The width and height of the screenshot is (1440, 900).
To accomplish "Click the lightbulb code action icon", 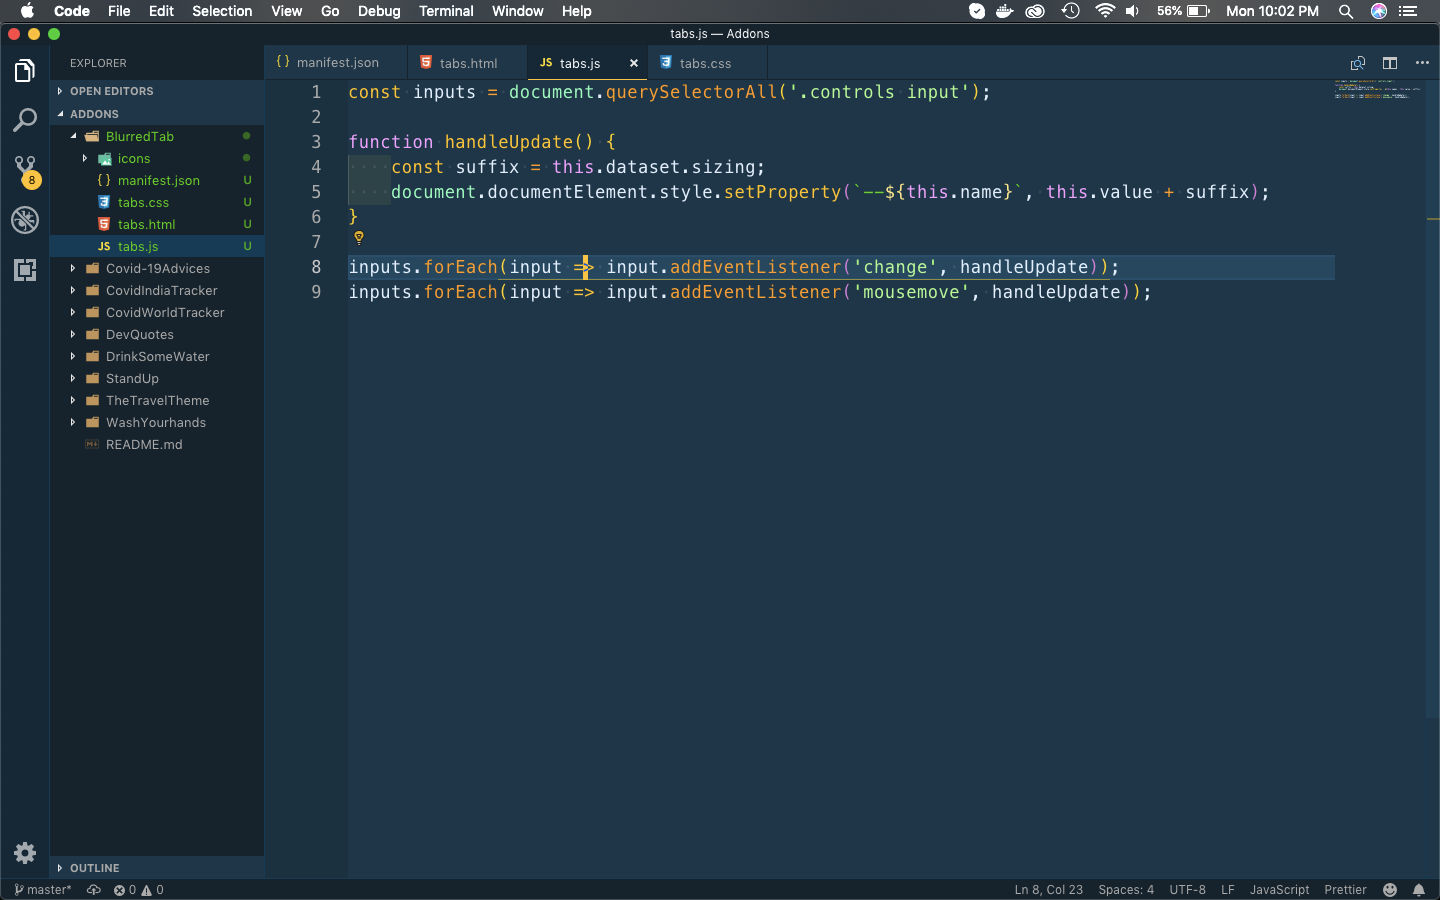I will (359, 238).
